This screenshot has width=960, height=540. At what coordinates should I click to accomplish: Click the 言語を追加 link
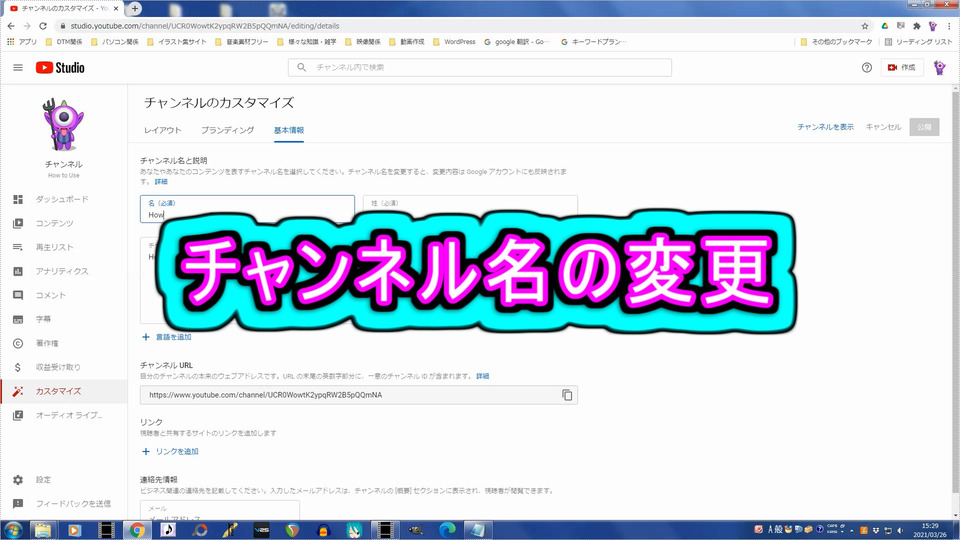point(167,337)
